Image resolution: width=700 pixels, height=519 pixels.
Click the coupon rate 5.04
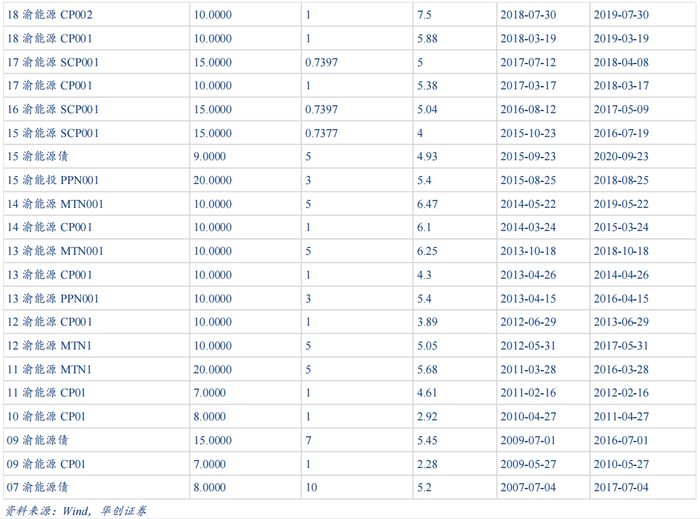(427, 109)
